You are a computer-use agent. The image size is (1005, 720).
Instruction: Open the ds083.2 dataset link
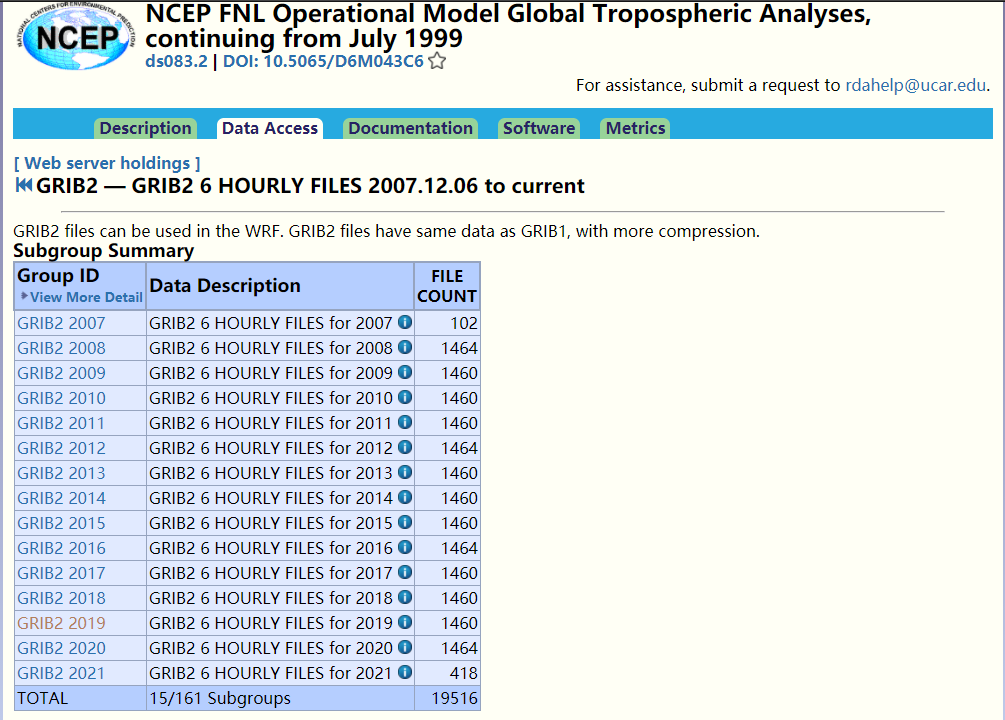tap(176, 62)
